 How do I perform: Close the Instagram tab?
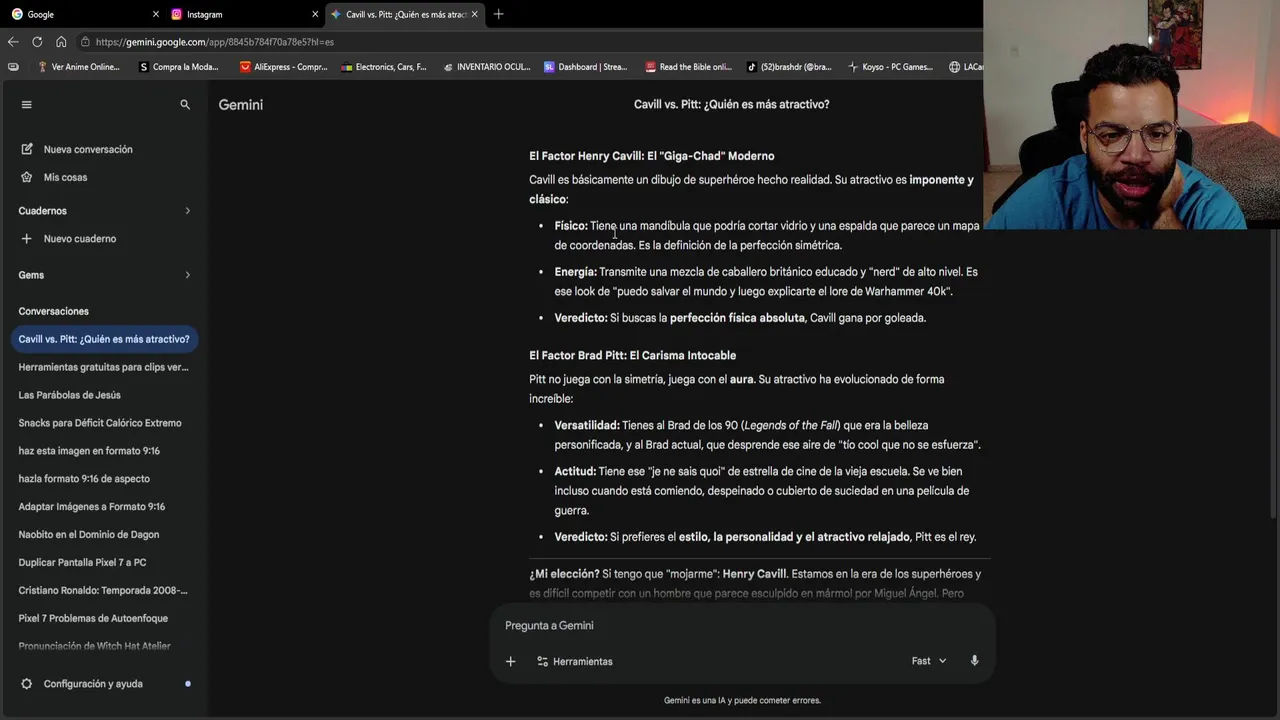pyautogui.click(x=315, y=14)
